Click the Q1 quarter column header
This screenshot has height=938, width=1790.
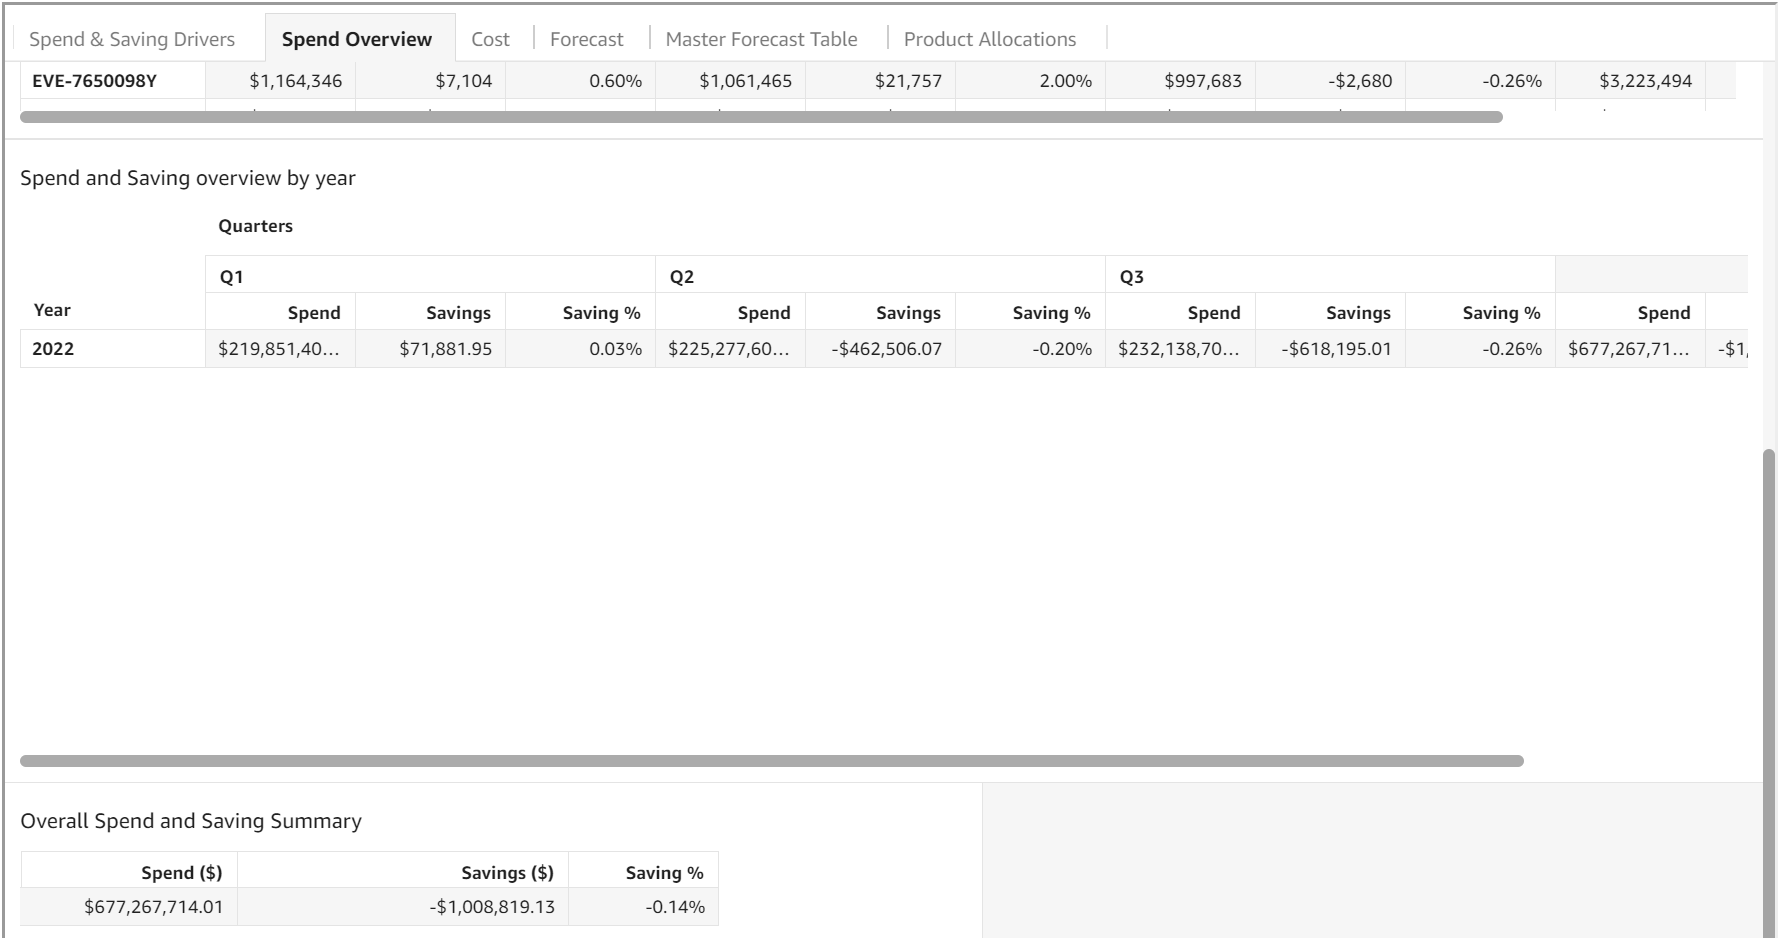click(232, 277)
